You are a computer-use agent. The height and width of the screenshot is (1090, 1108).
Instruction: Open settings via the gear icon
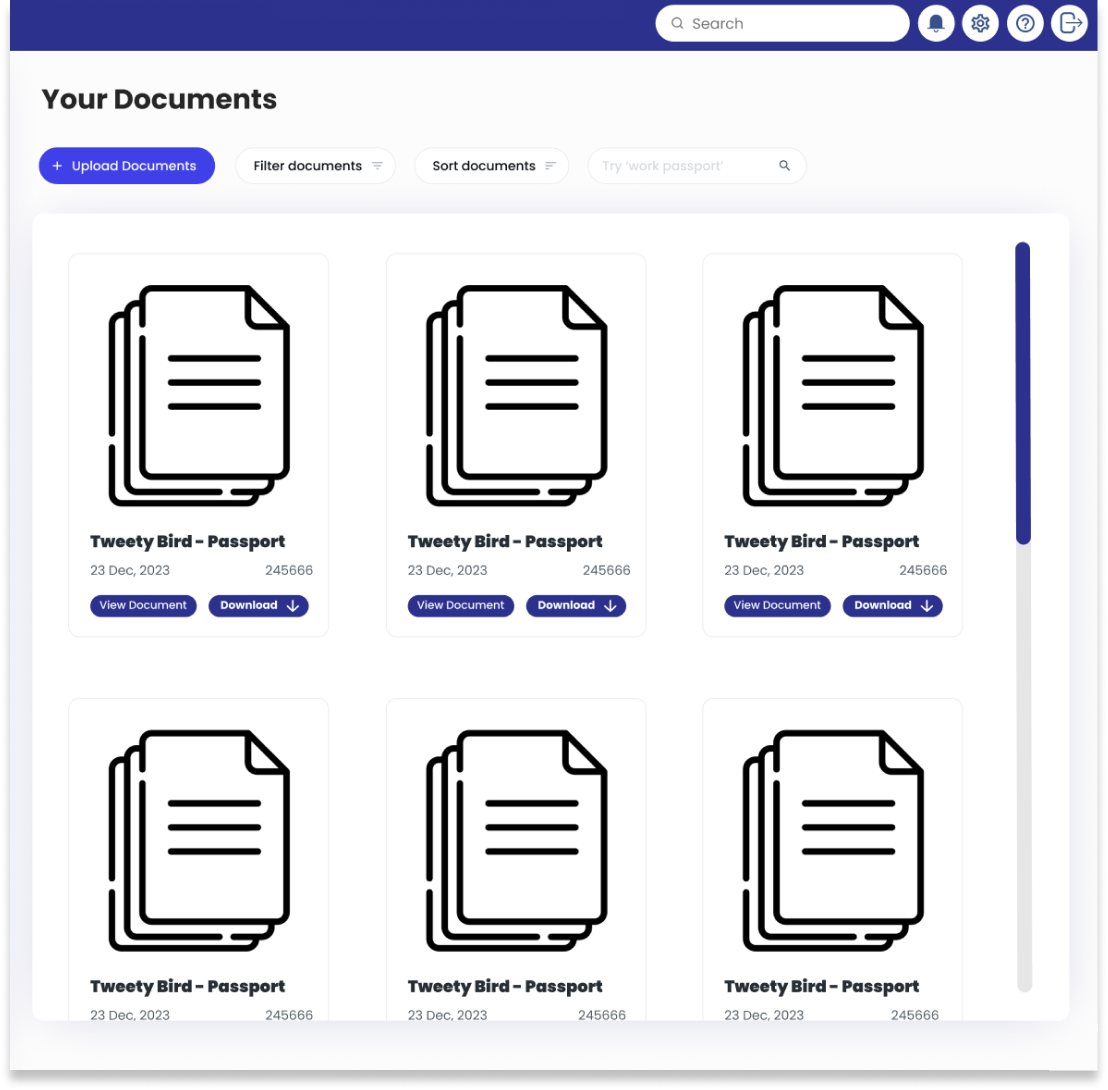click(x=980, y=24)
